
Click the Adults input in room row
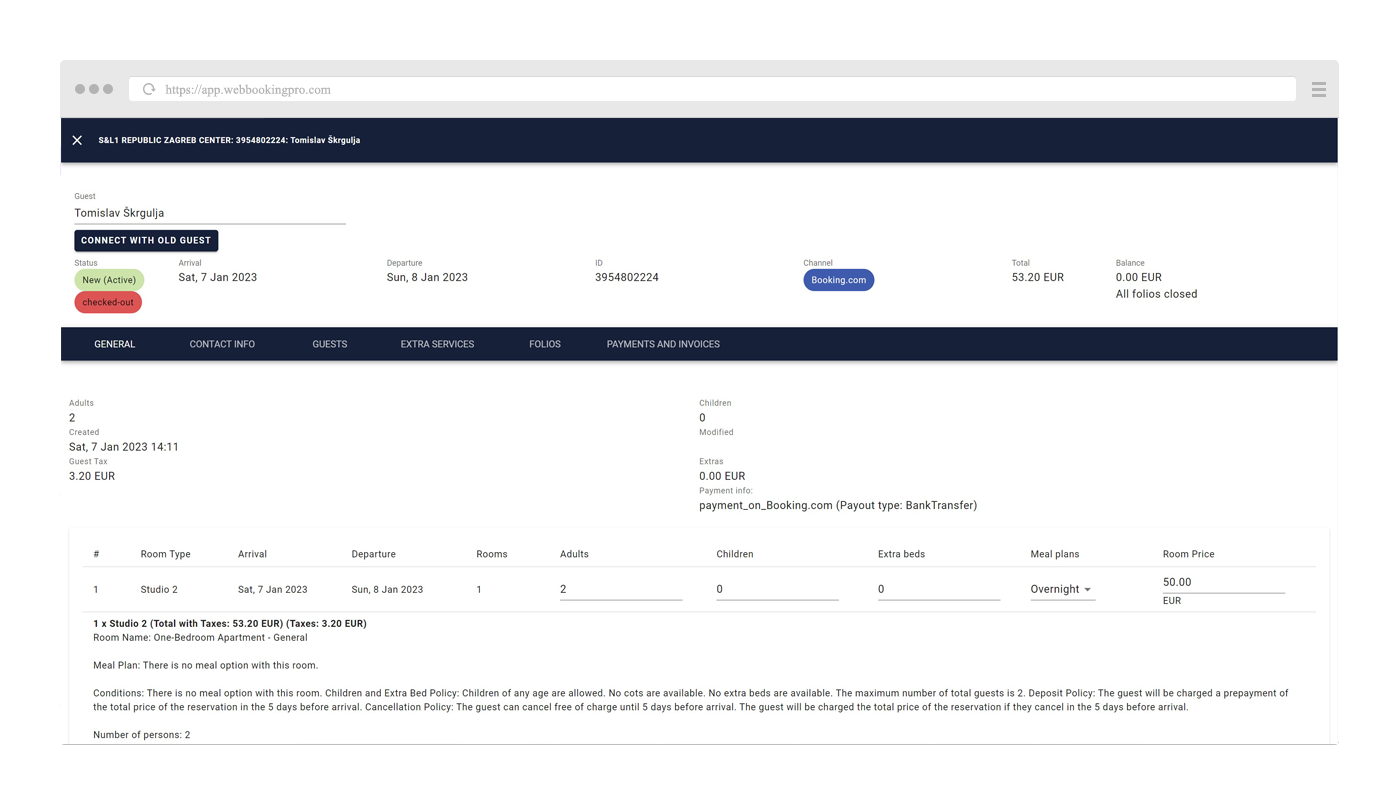620,590
